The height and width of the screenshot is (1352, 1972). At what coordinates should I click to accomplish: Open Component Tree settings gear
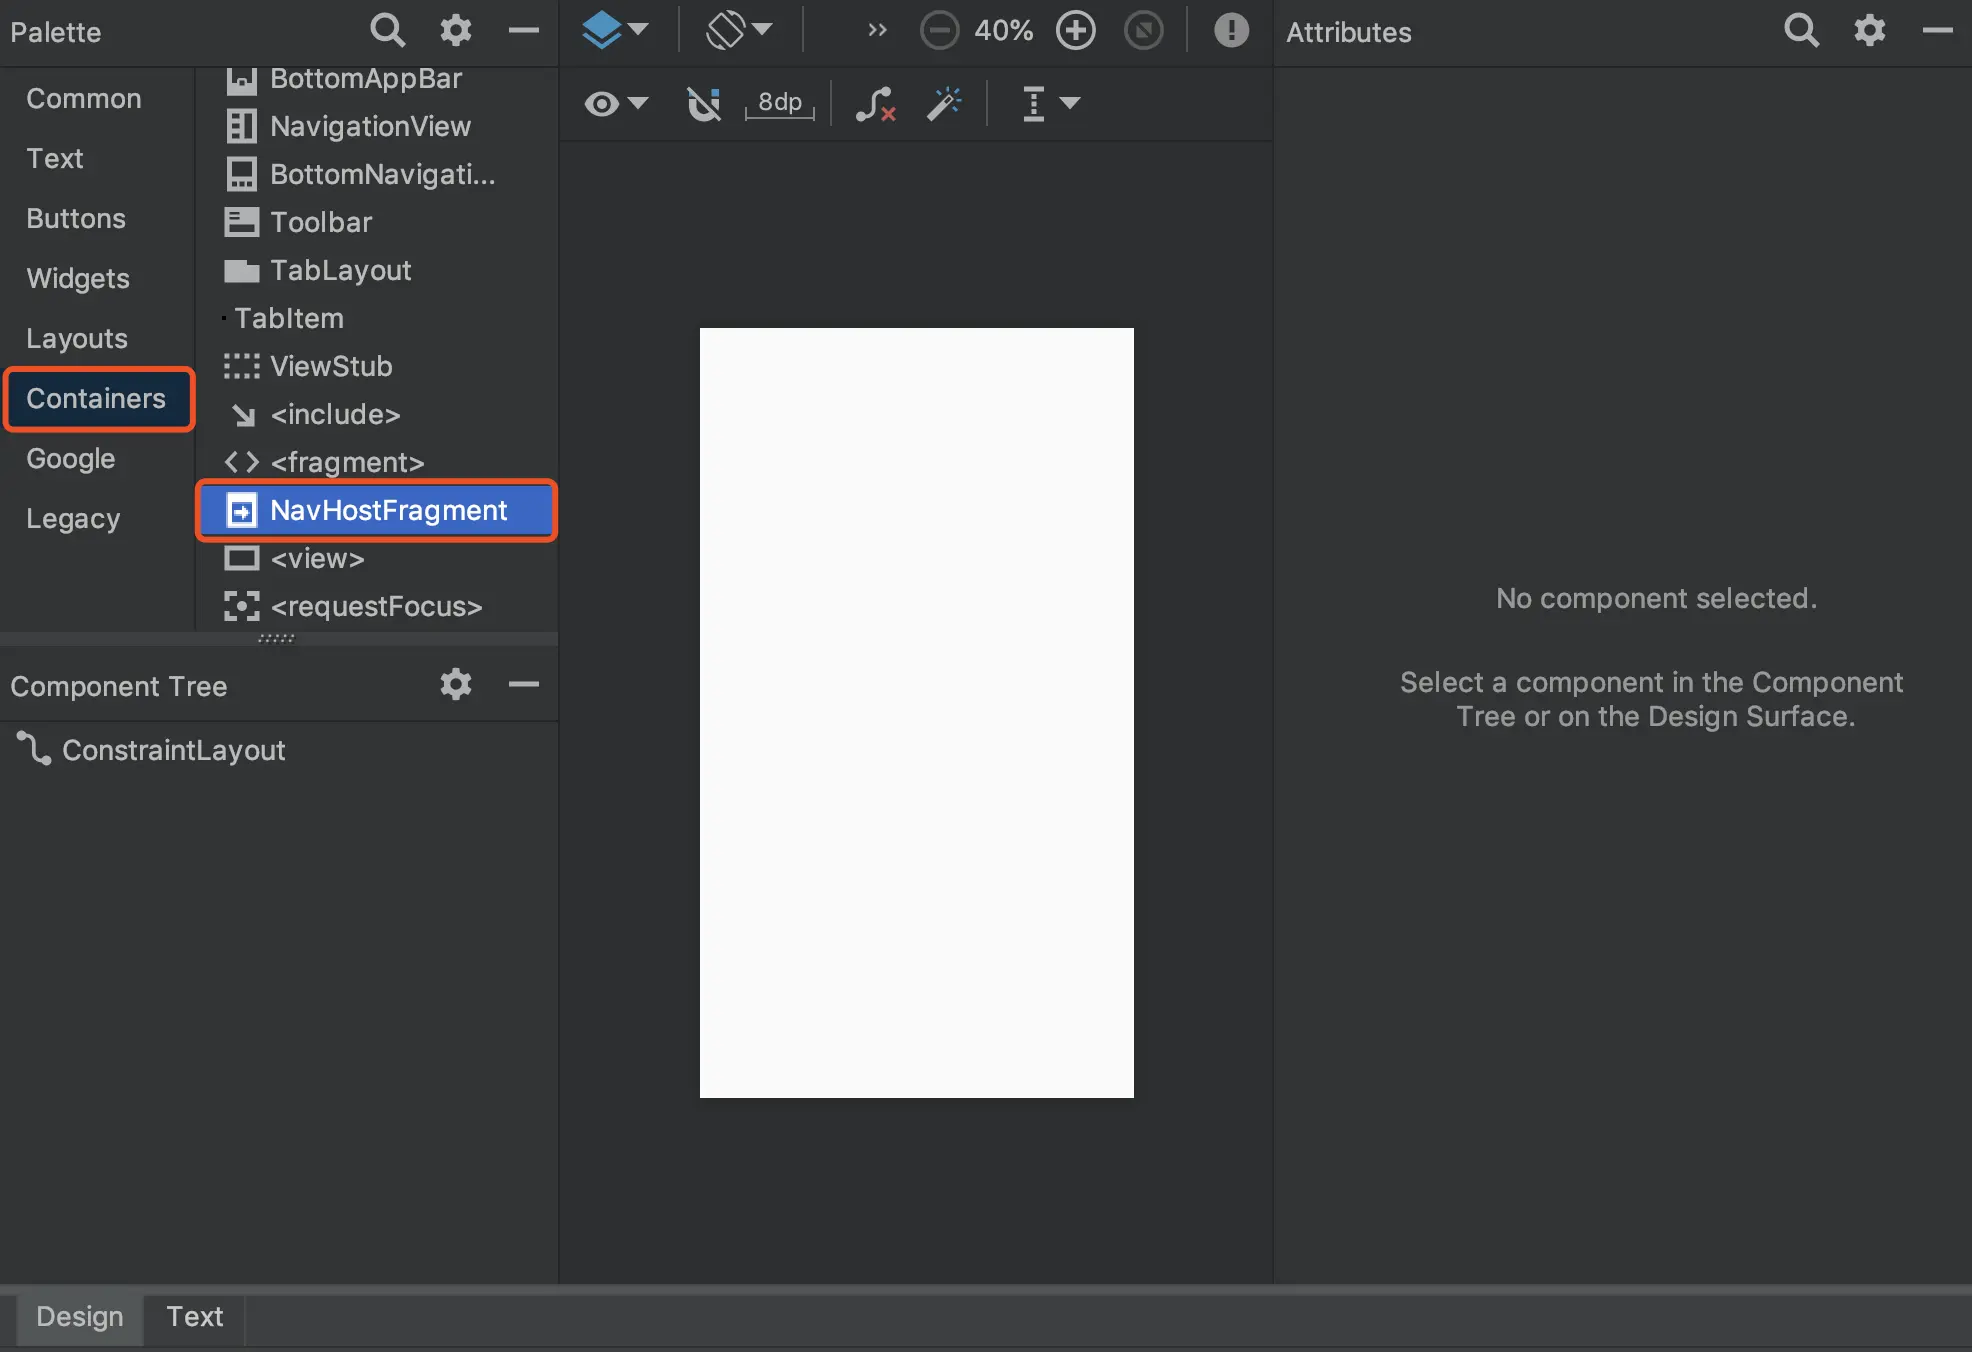[x=456, y=685]
